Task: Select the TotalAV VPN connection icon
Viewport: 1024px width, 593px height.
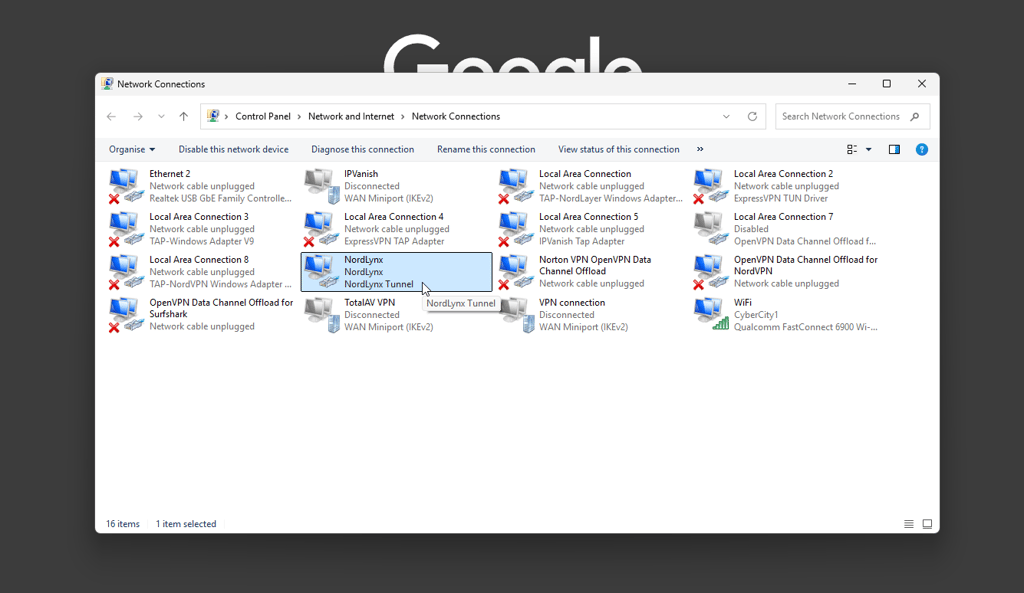Action: point(322,315)
